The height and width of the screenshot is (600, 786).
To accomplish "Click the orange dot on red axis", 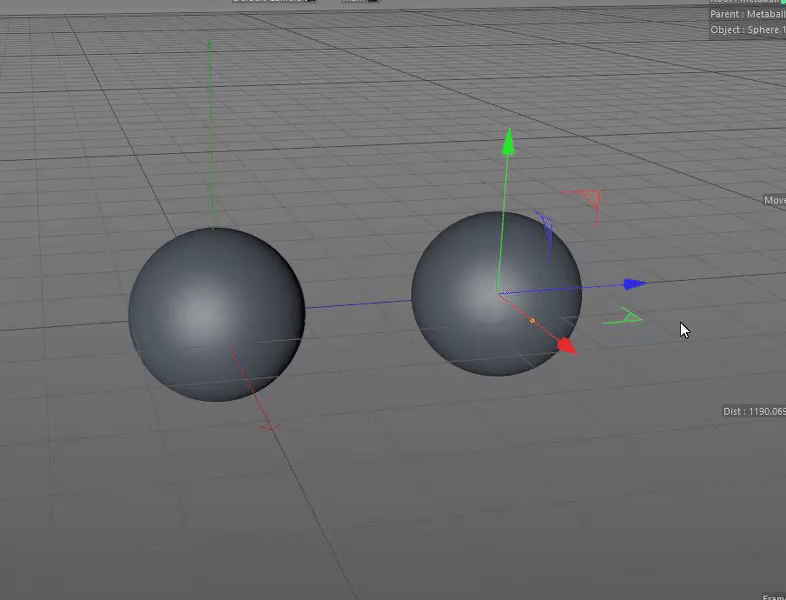I will click(x=532, y=320).
